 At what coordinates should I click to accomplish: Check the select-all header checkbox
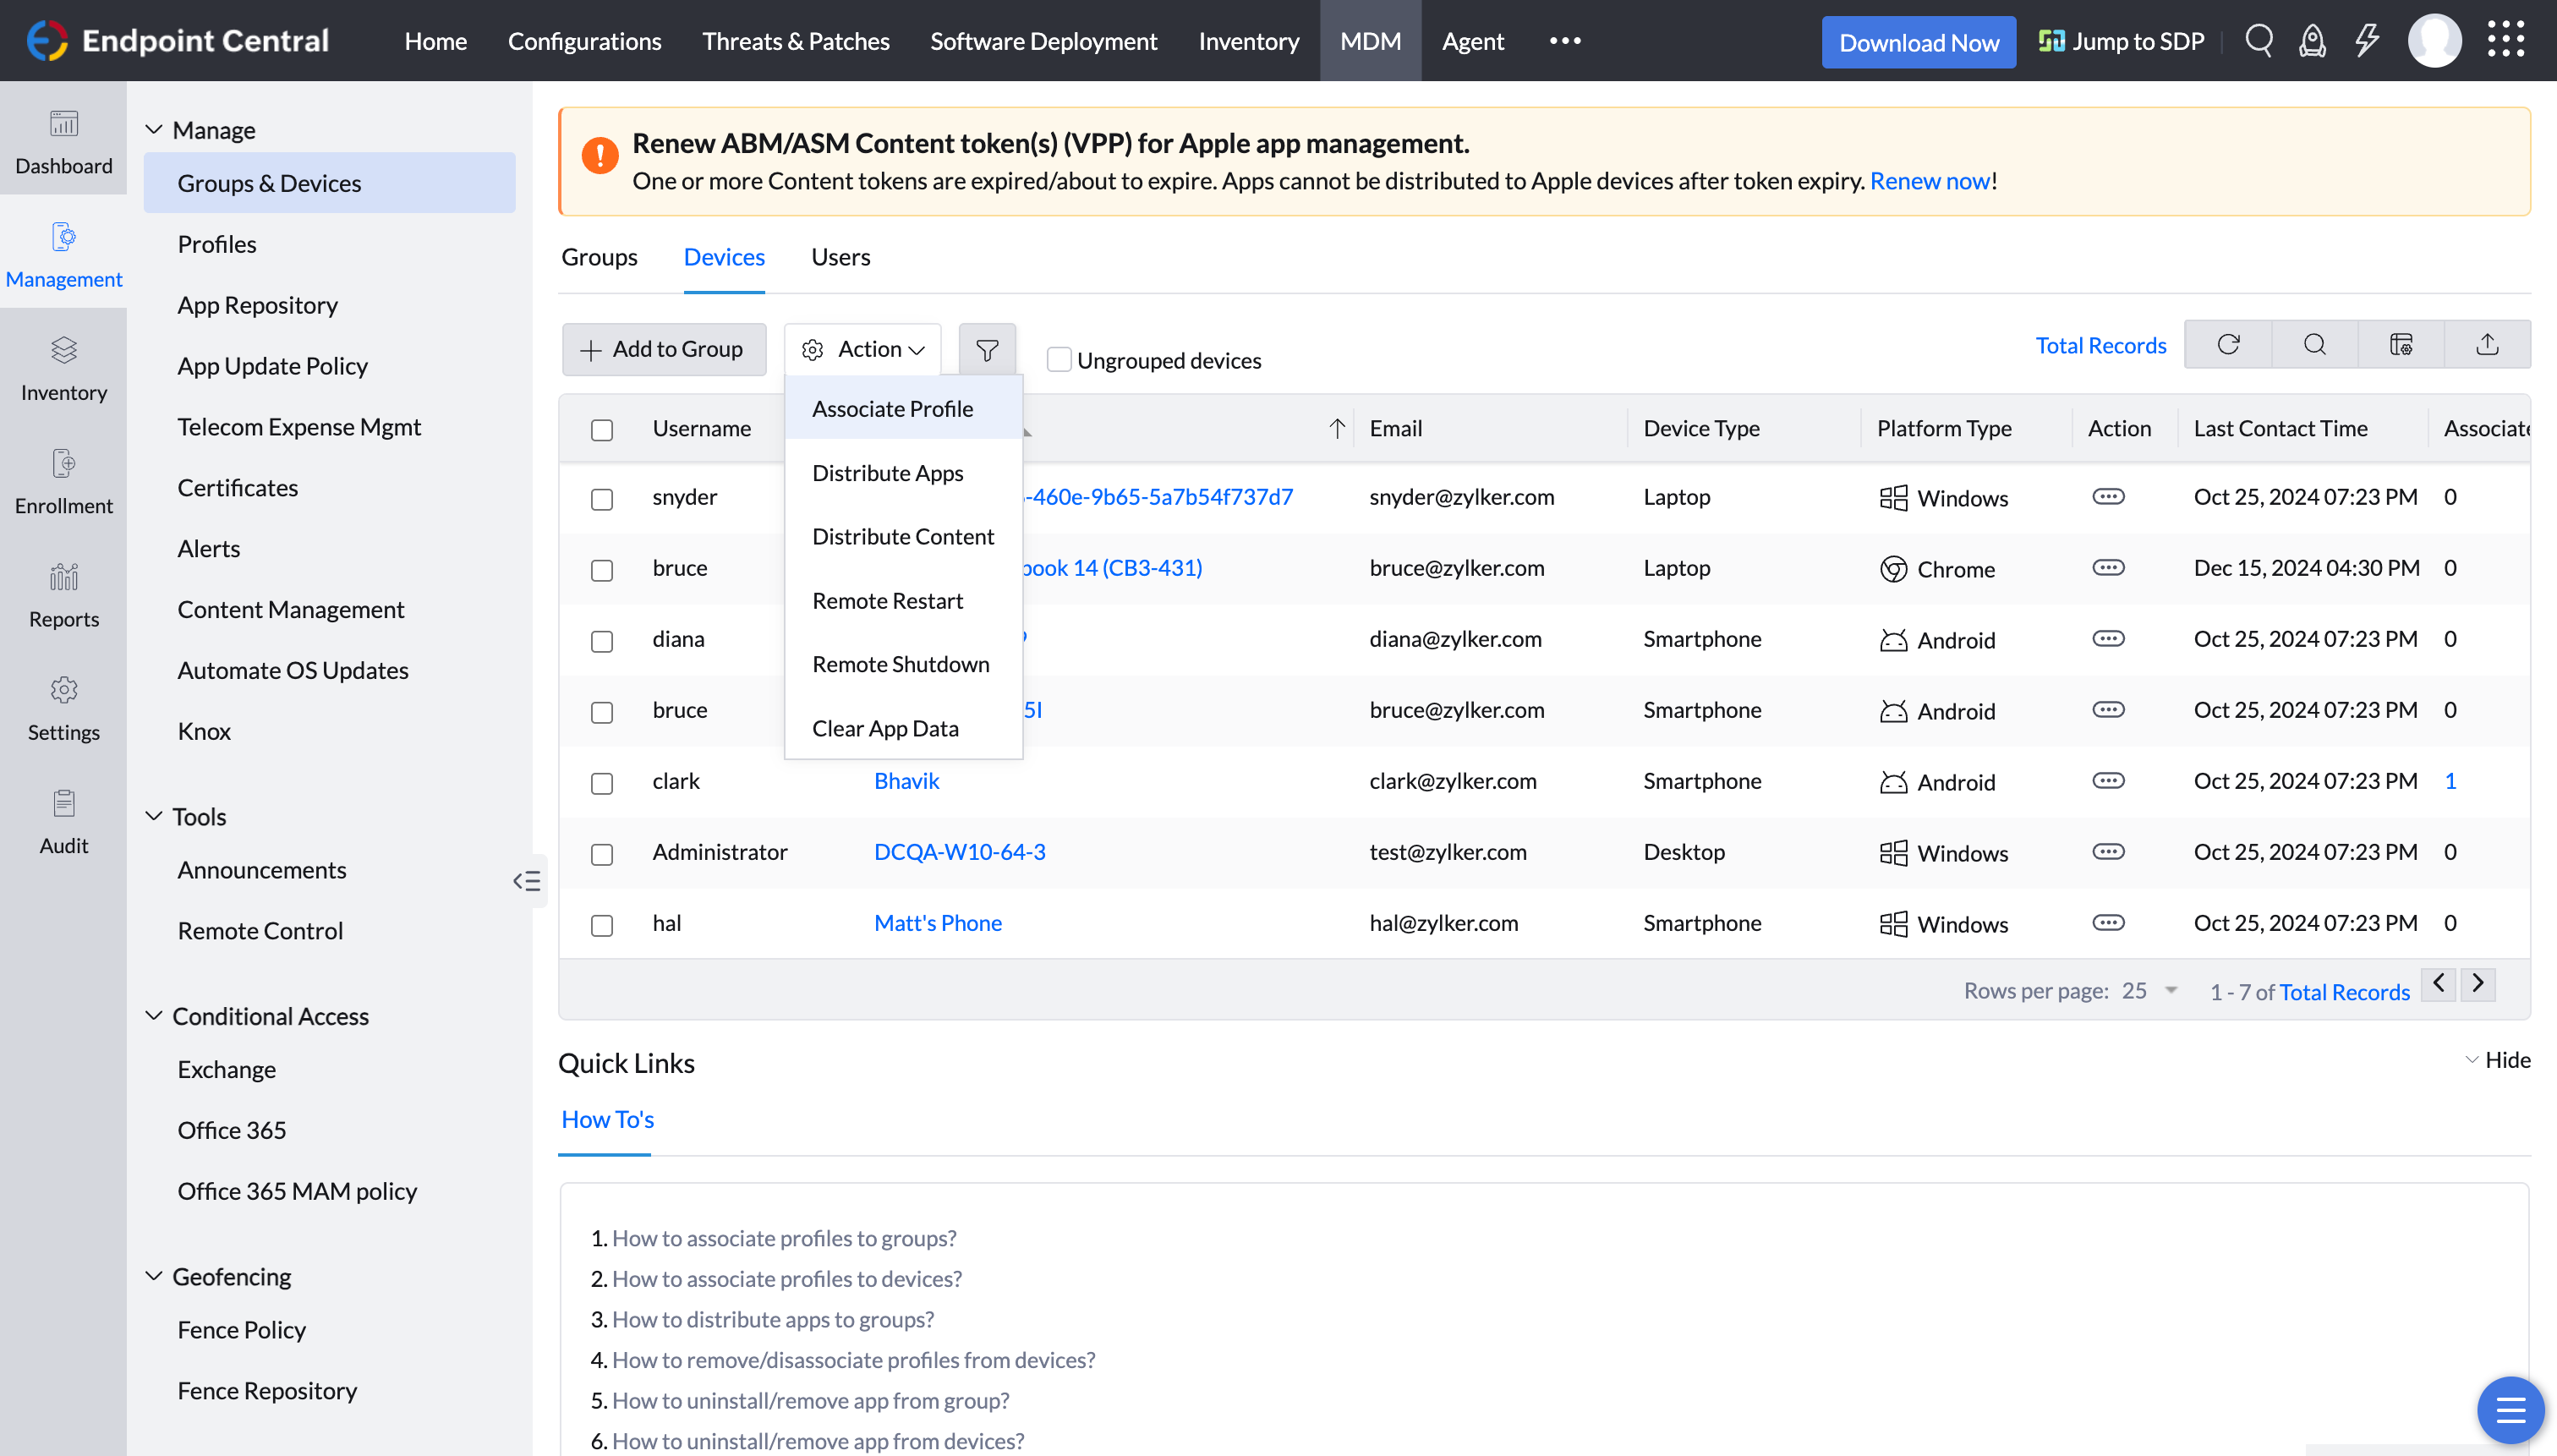click(x=601, y=430)
